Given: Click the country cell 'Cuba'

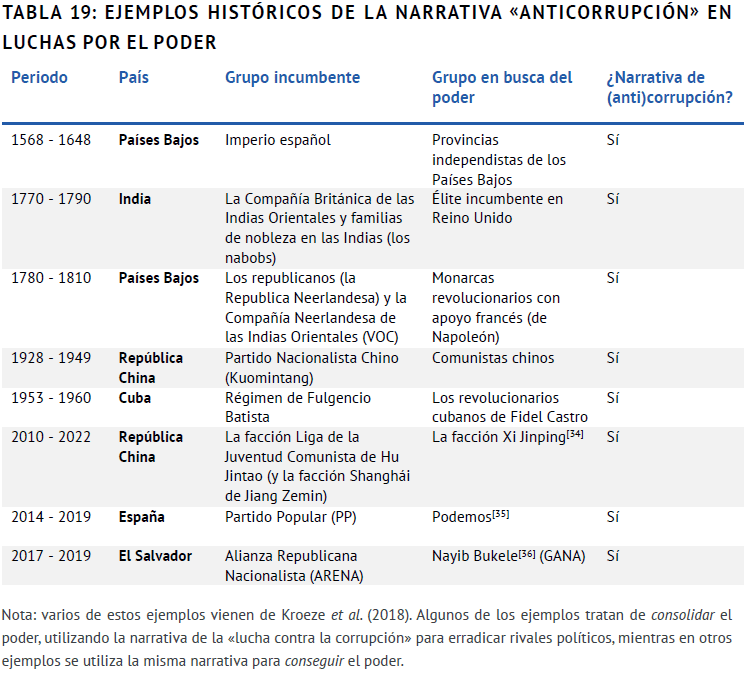Looking at the screenshot, I should click(x=135, y=398).
